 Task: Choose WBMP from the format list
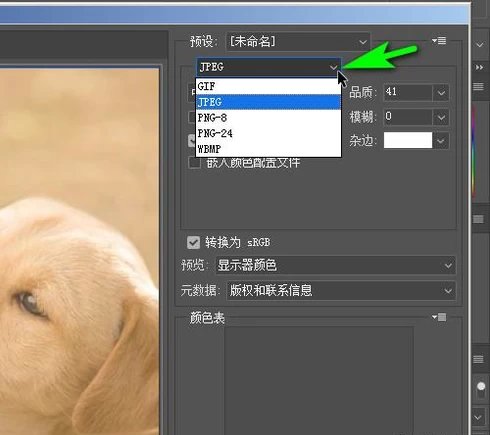coord(269,149)
